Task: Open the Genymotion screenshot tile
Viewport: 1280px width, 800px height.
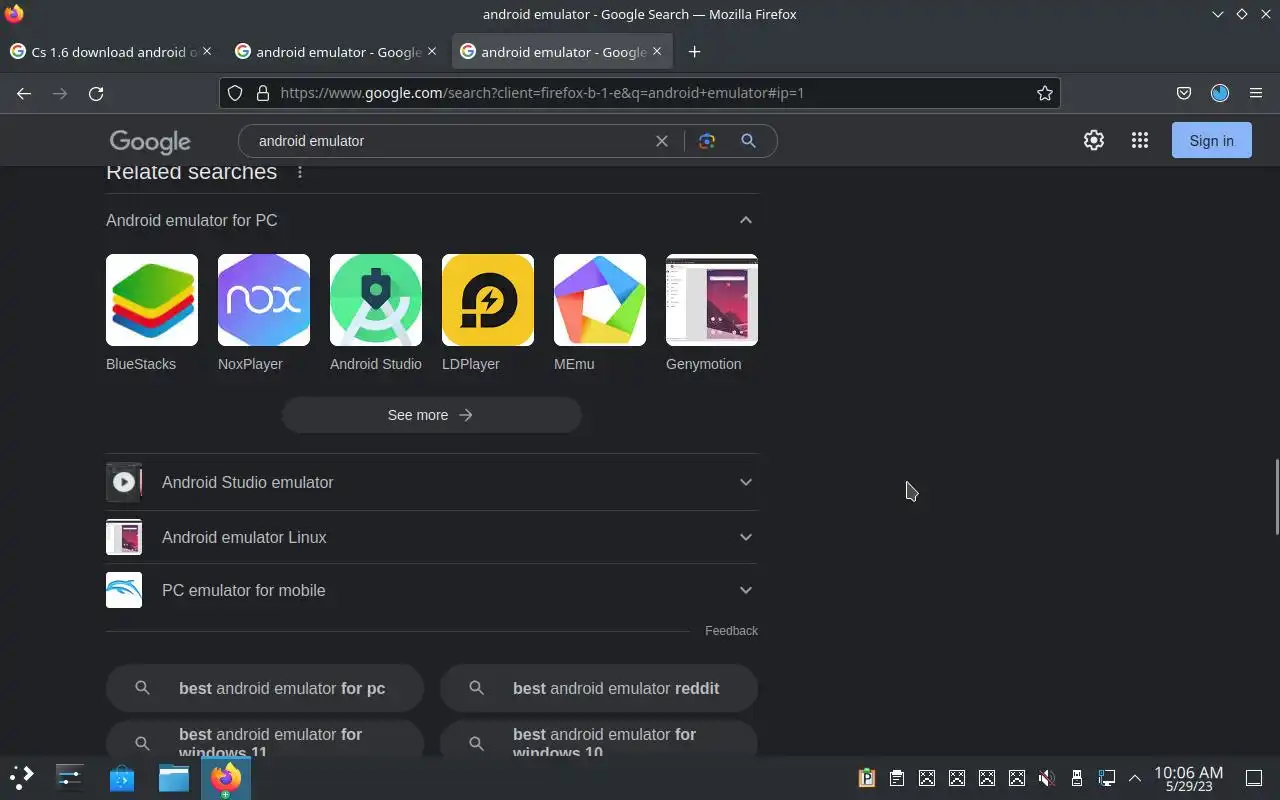Action: 712,300
